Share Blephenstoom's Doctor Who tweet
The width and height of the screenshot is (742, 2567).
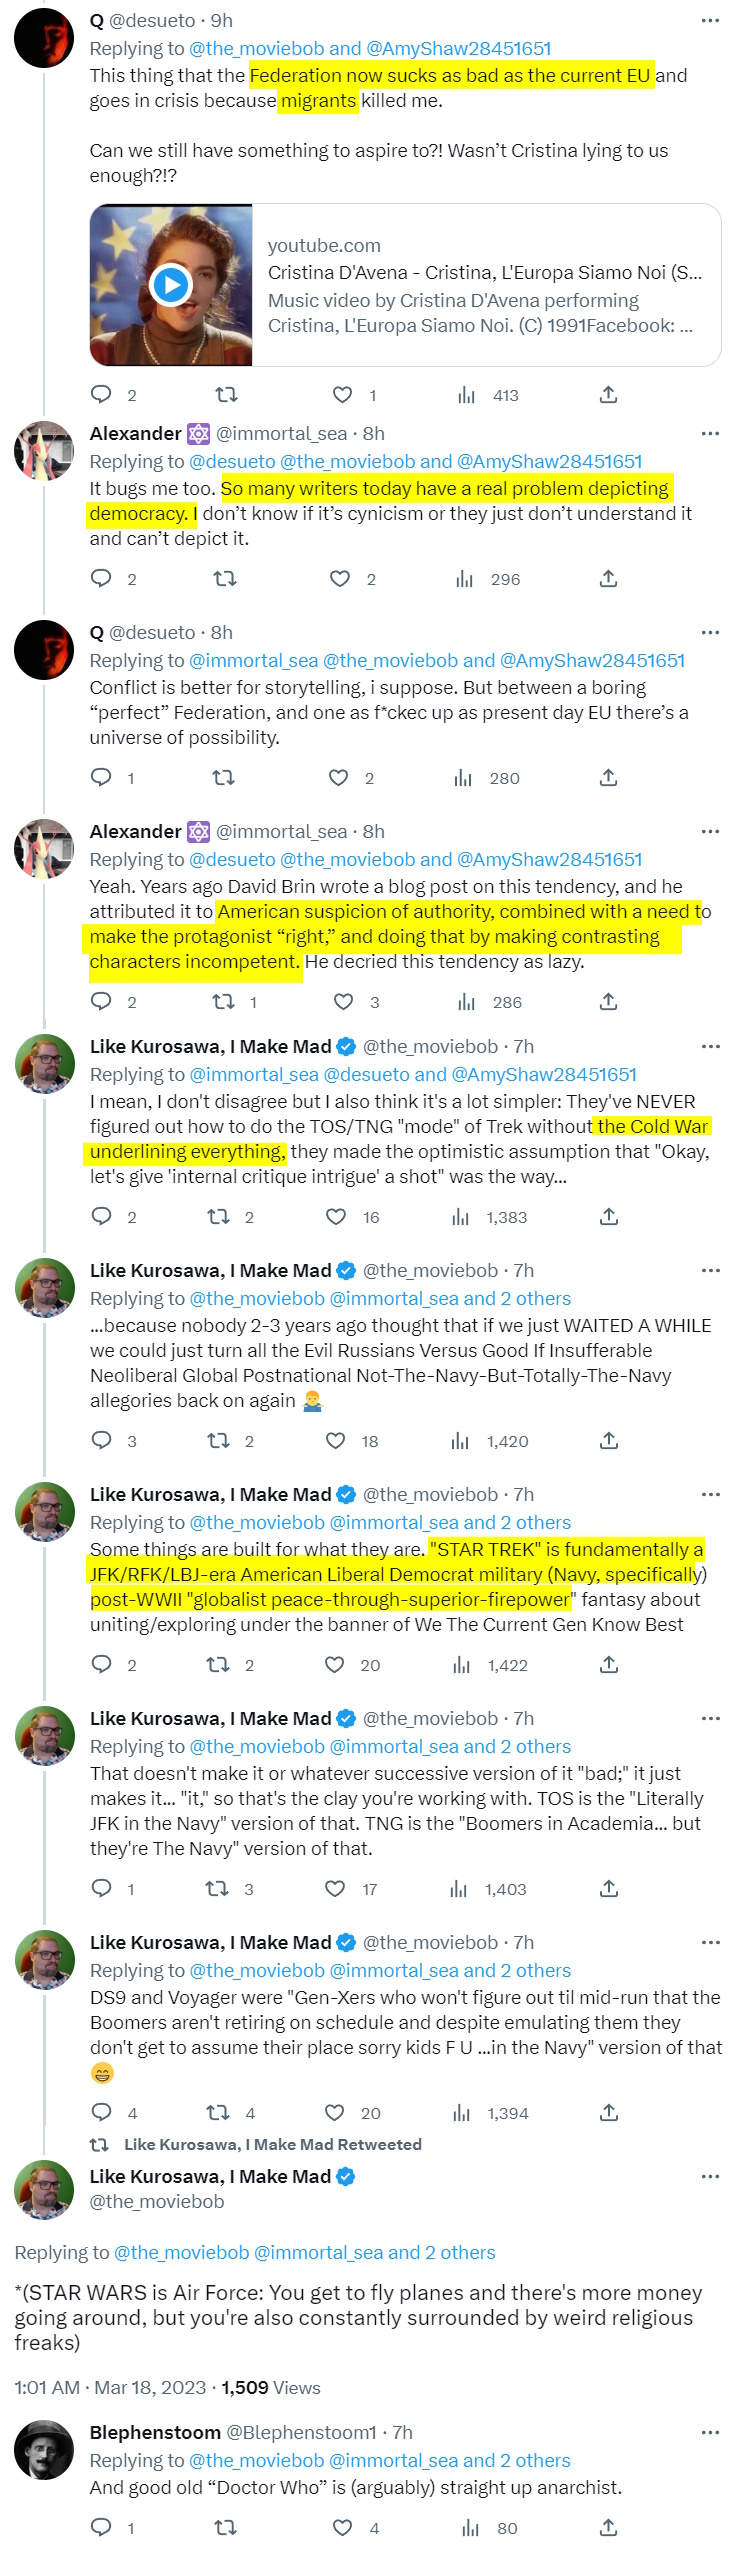608,2527
